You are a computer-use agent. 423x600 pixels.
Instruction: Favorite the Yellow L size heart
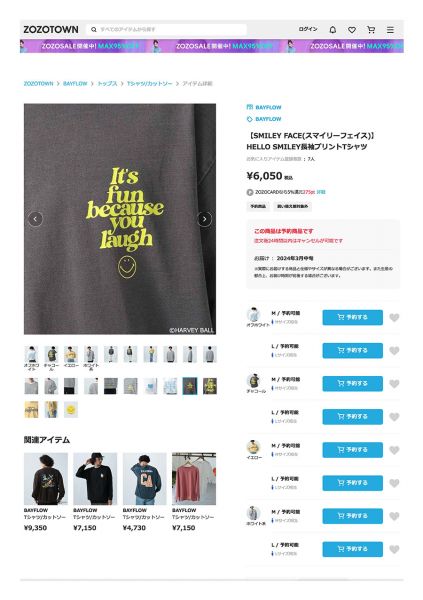coord(394,483)
